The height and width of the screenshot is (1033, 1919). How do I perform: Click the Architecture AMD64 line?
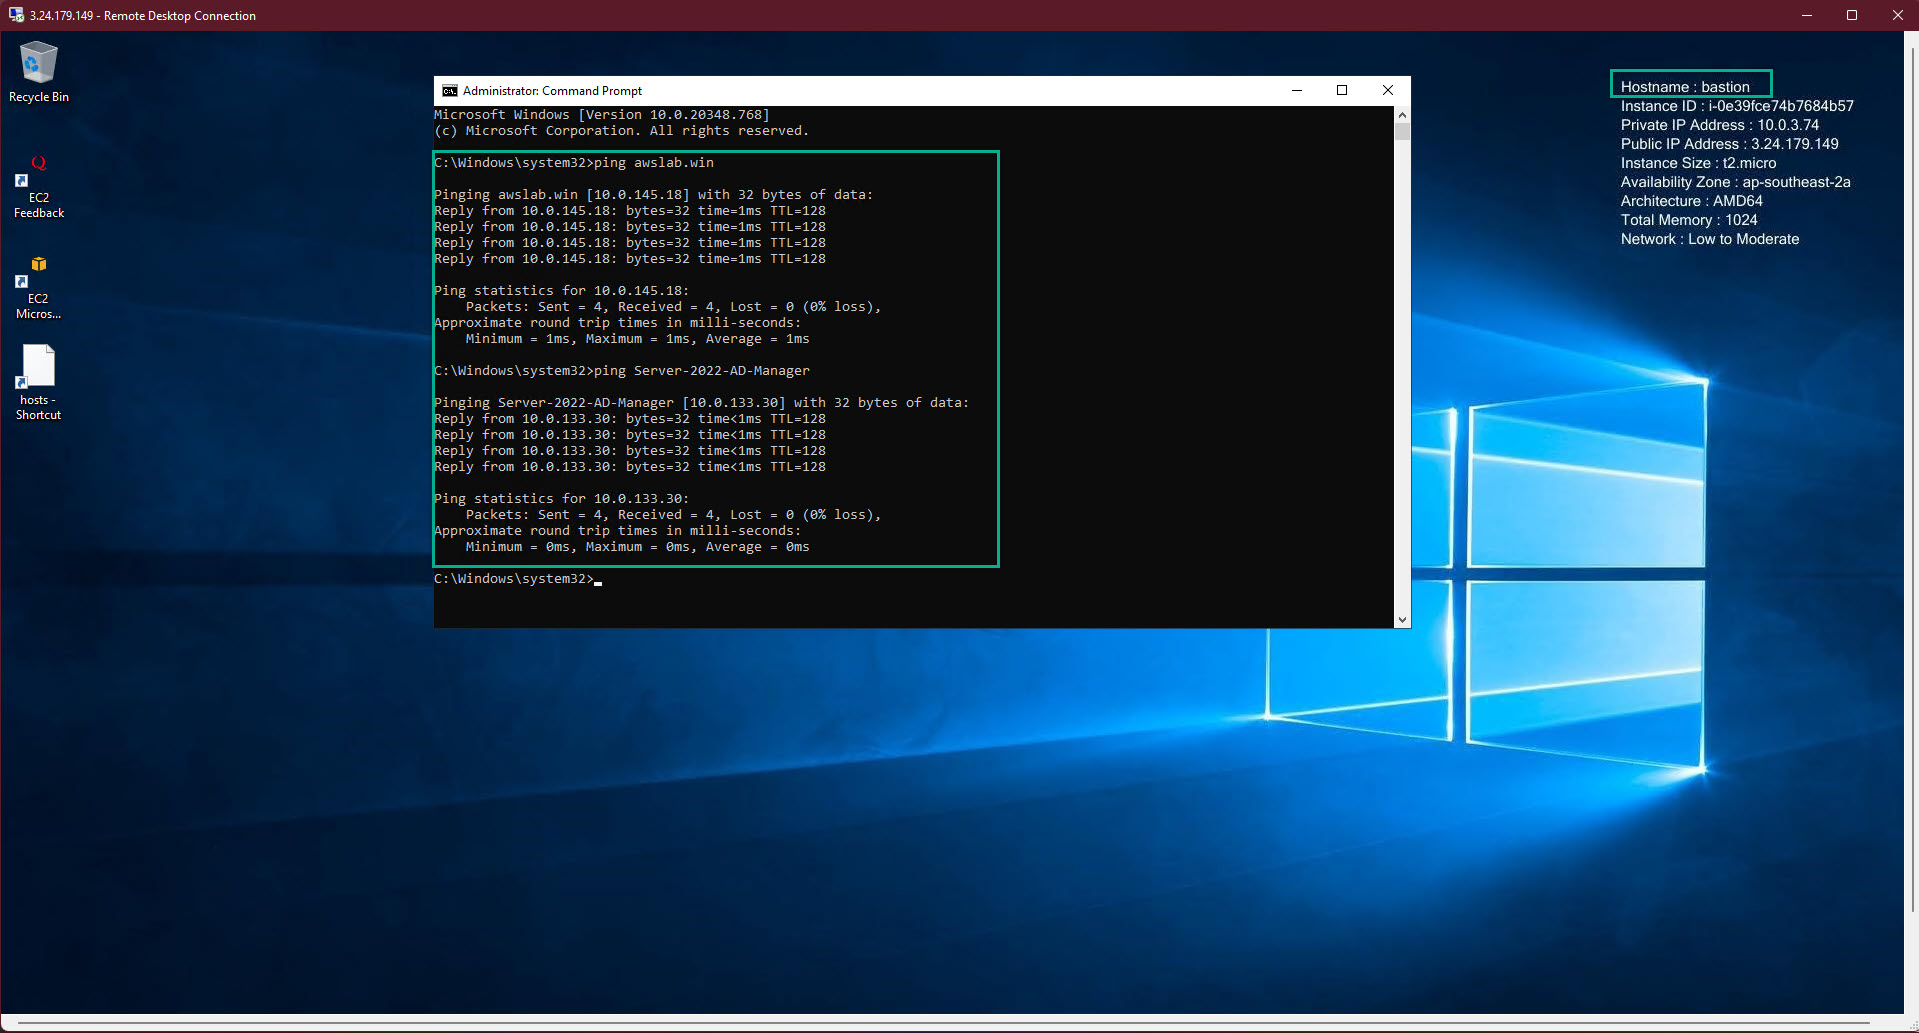coord(1691,201)
